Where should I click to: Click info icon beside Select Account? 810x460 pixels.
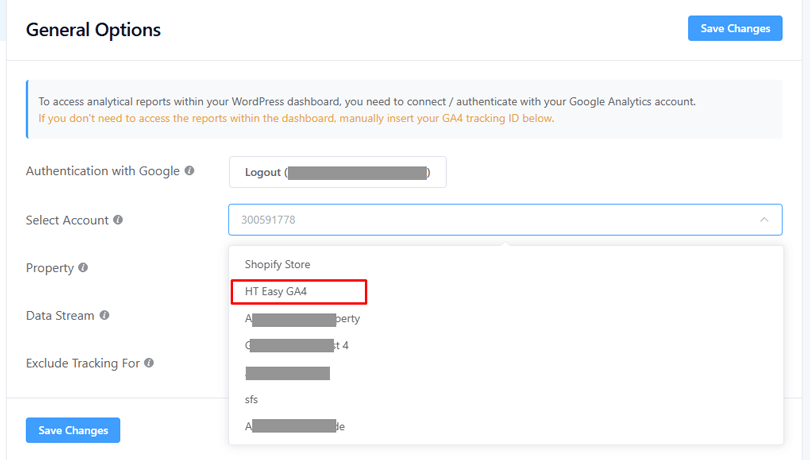click(x=118, y=220)
